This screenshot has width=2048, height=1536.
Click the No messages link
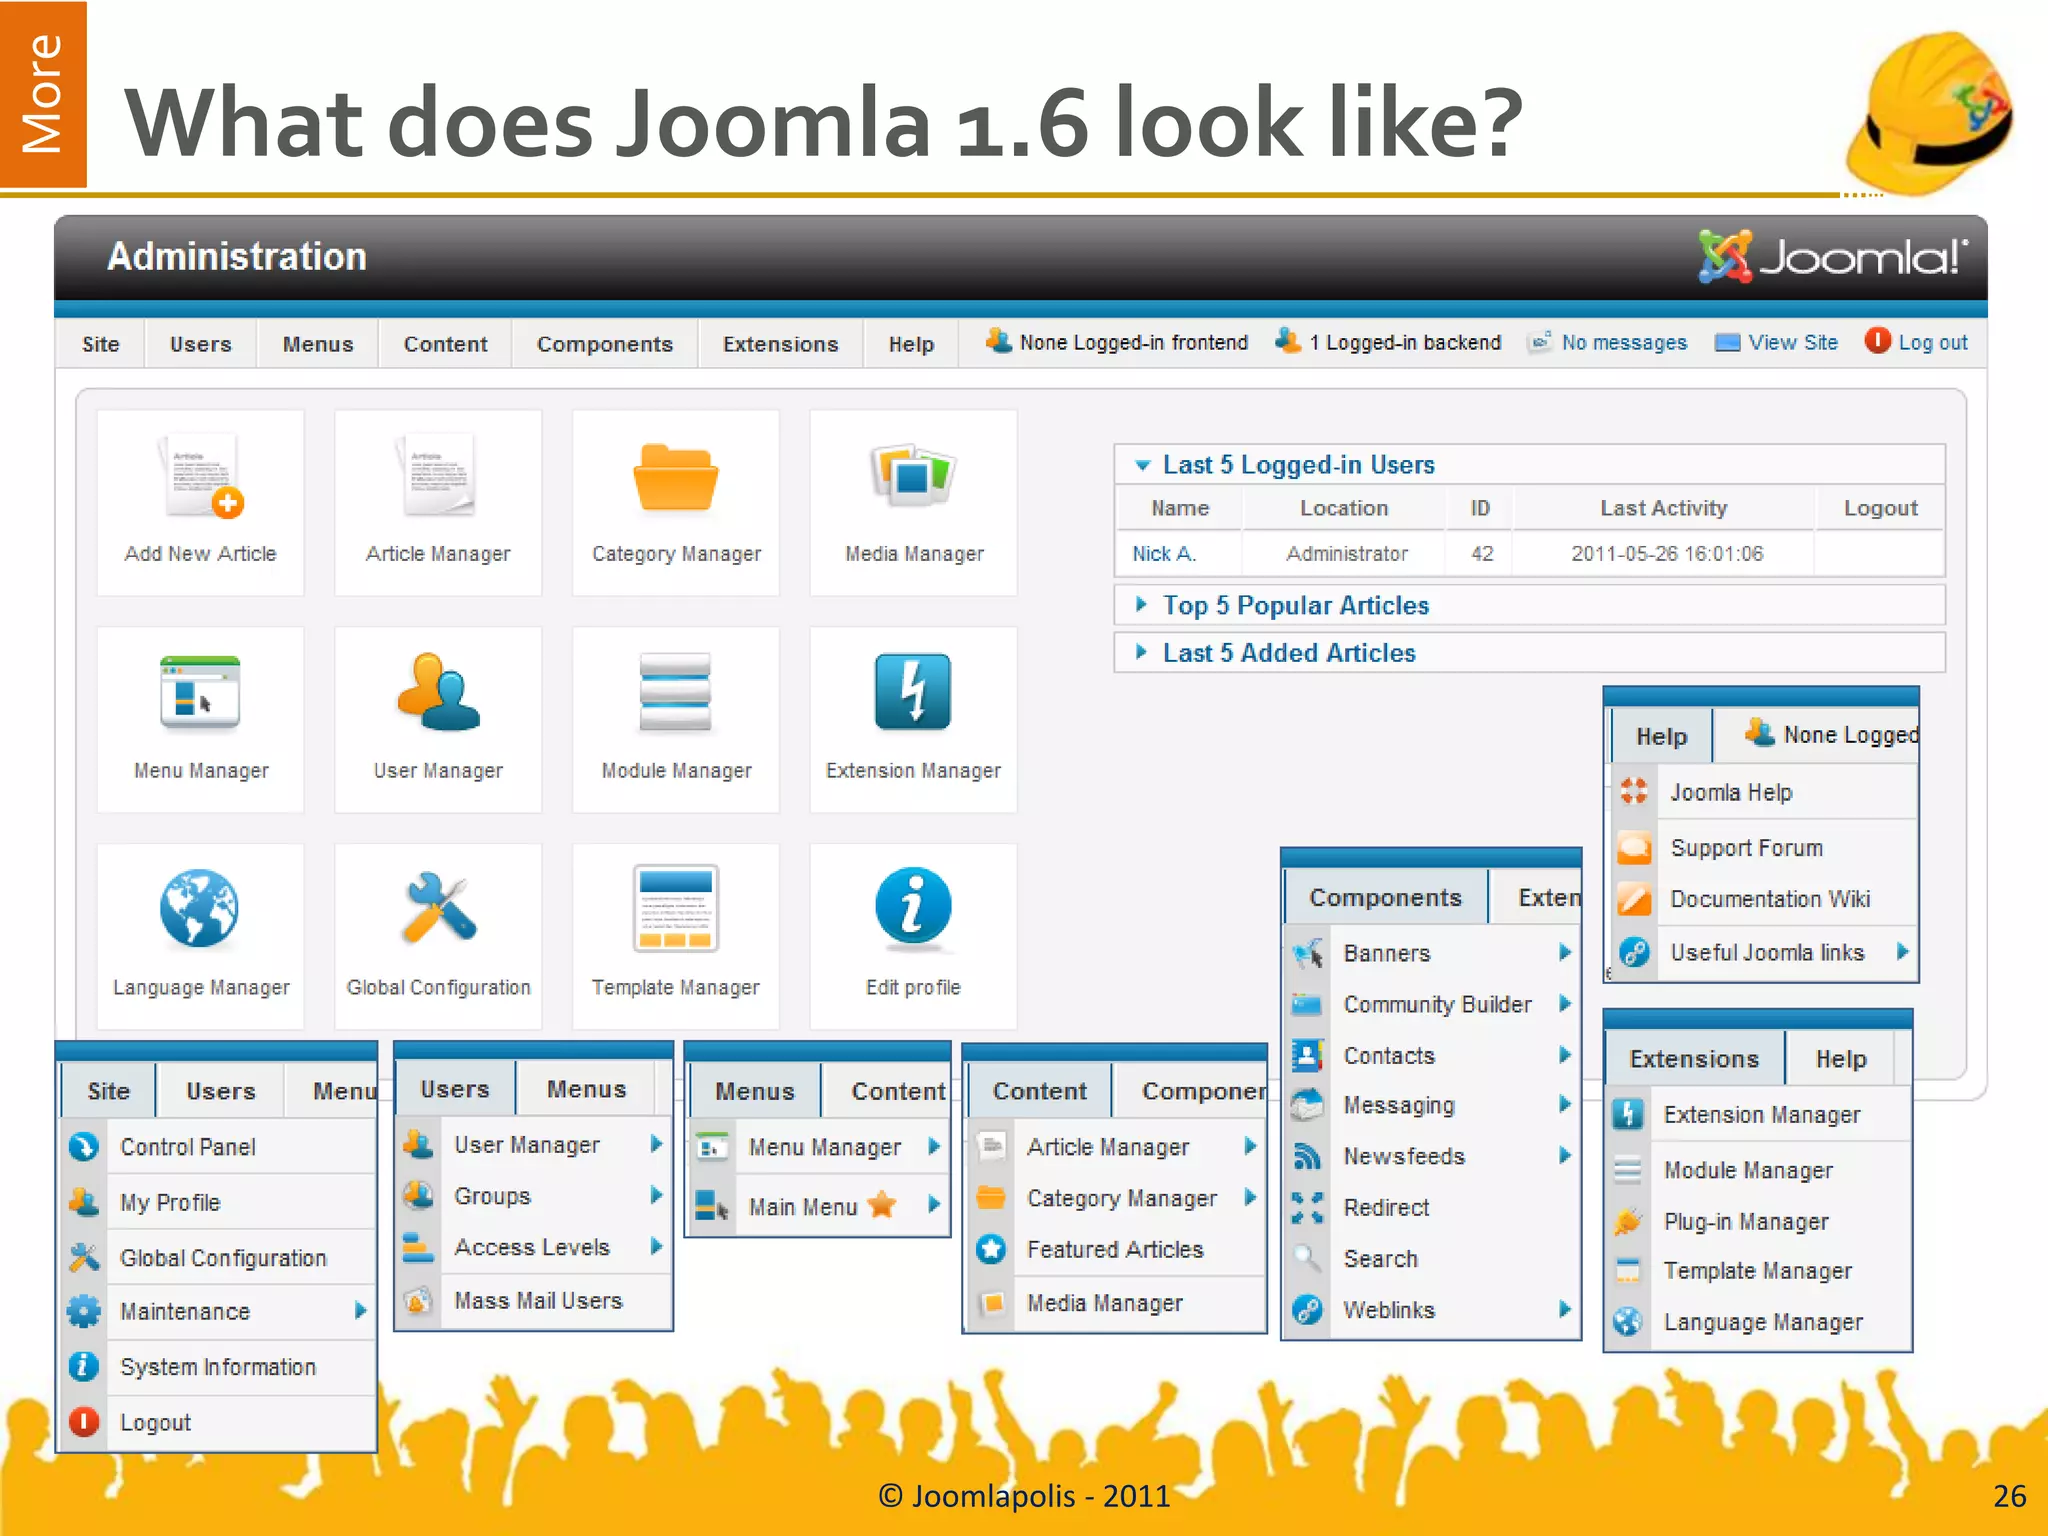pyautogui.click(x=1624, y=342)
